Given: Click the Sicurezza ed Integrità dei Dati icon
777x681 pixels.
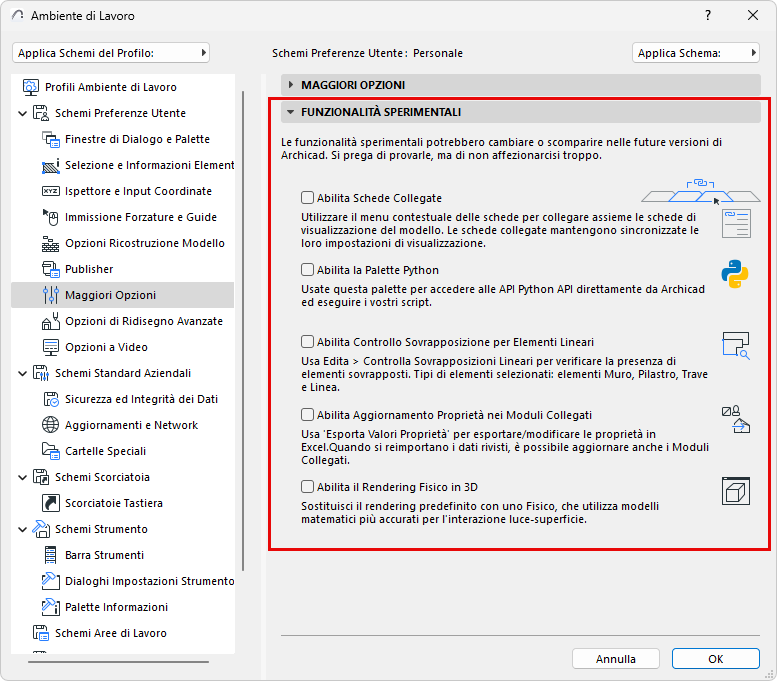Looking at the screenshot, I should [51, 399].
